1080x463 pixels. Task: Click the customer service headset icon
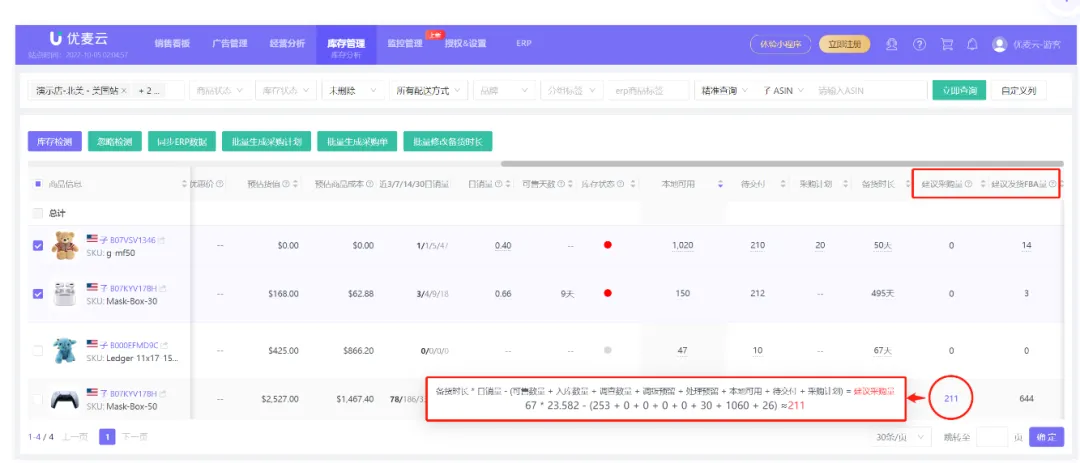coord(892,45)
